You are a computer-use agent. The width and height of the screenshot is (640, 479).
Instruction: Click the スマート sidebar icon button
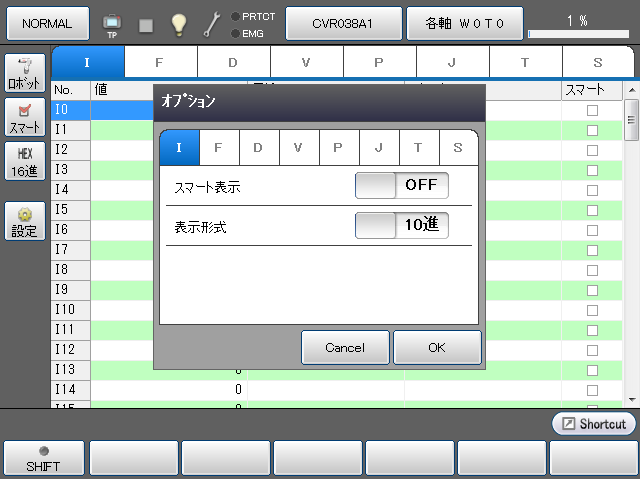point(24,119)
